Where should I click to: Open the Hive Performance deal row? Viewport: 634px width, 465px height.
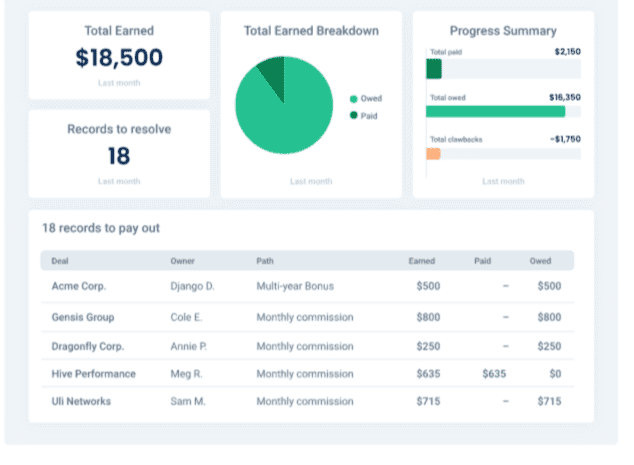point(307,374)
